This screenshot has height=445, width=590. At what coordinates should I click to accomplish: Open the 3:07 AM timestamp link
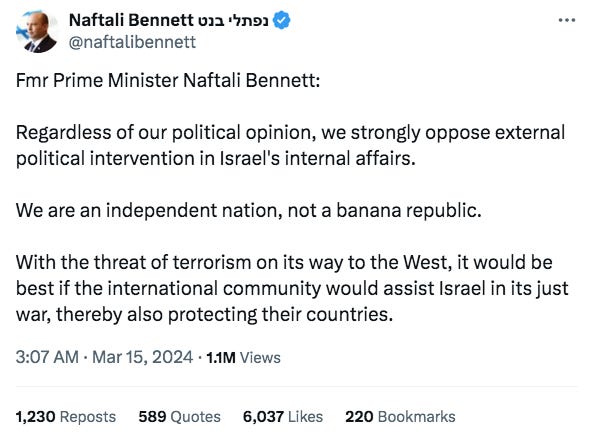click(47, 357)
